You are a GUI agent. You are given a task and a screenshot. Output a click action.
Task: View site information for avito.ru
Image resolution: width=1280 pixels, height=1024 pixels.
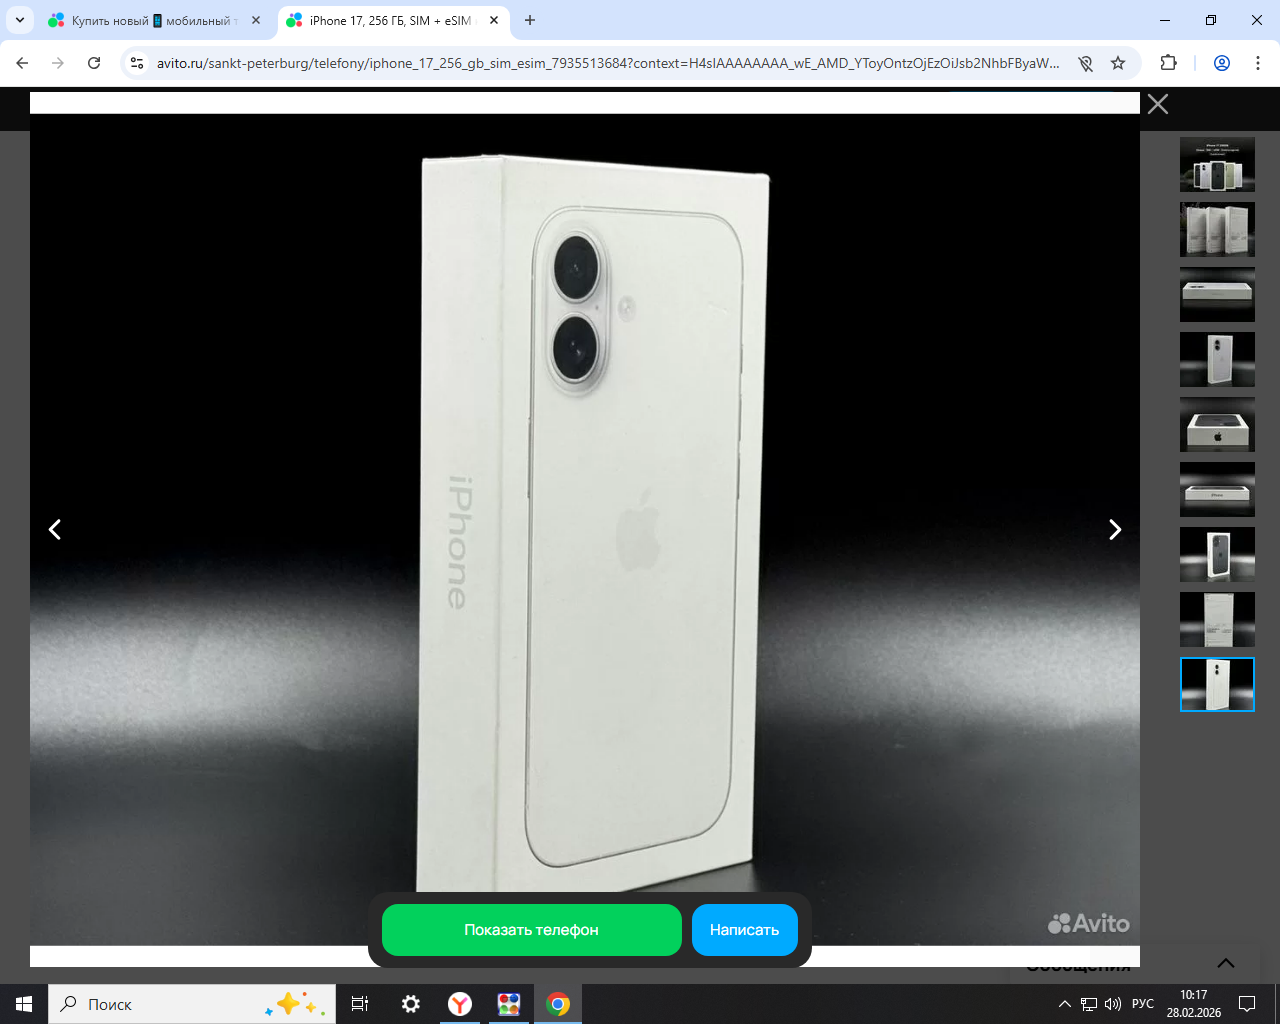point(138,63)
